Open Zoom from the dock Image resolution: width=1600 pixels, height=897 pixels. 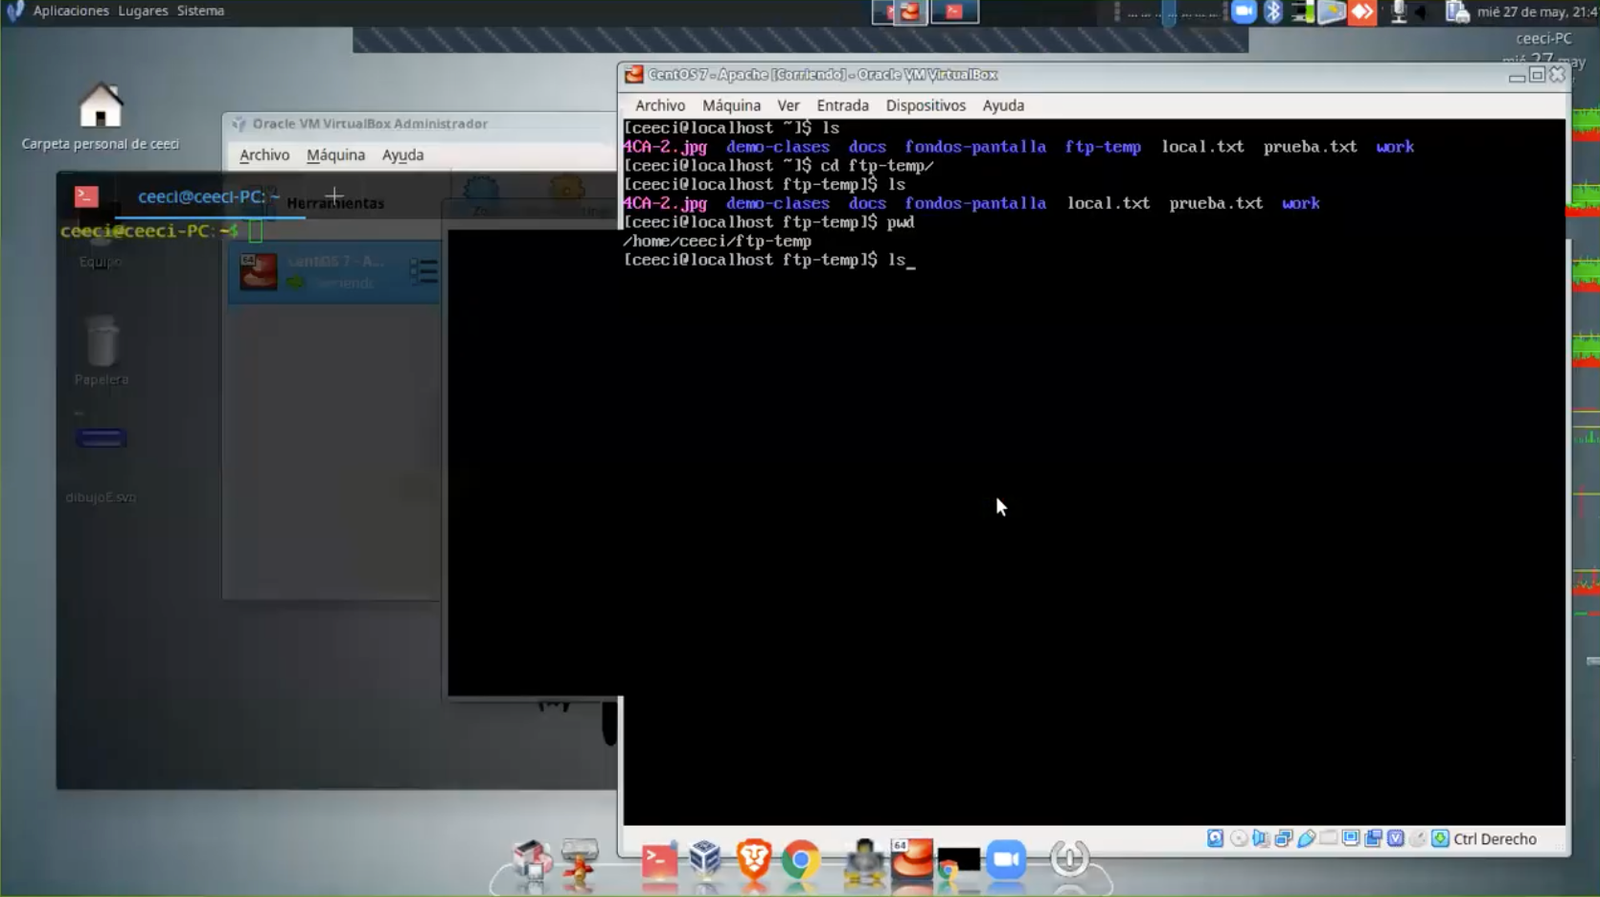coord(1006,860)
